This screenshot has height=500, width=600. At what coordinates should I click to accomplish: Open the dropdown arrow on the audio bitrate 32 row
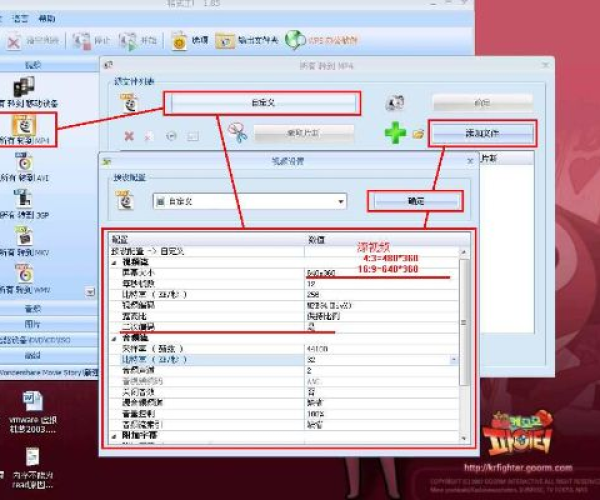(x=454, y=360)
